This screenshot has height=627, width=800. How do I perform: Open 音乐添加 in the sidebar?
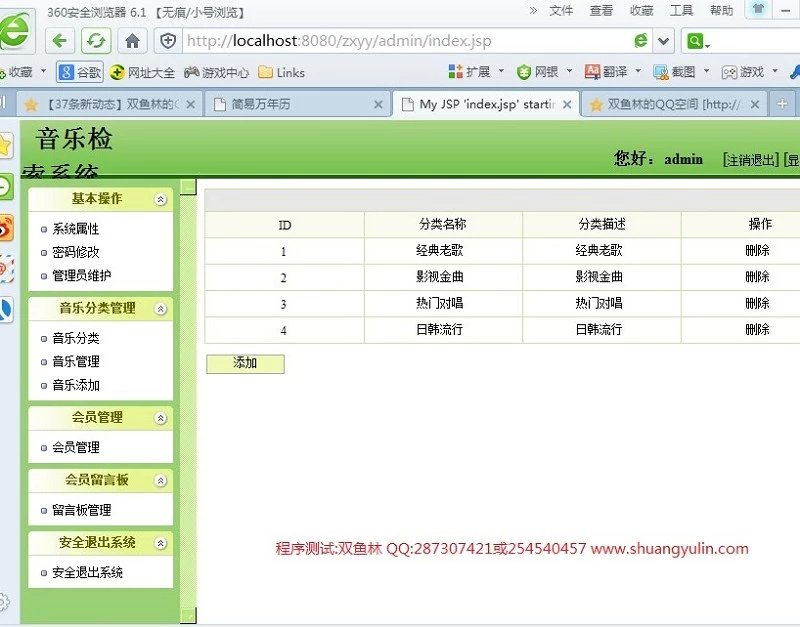[76, 385]
